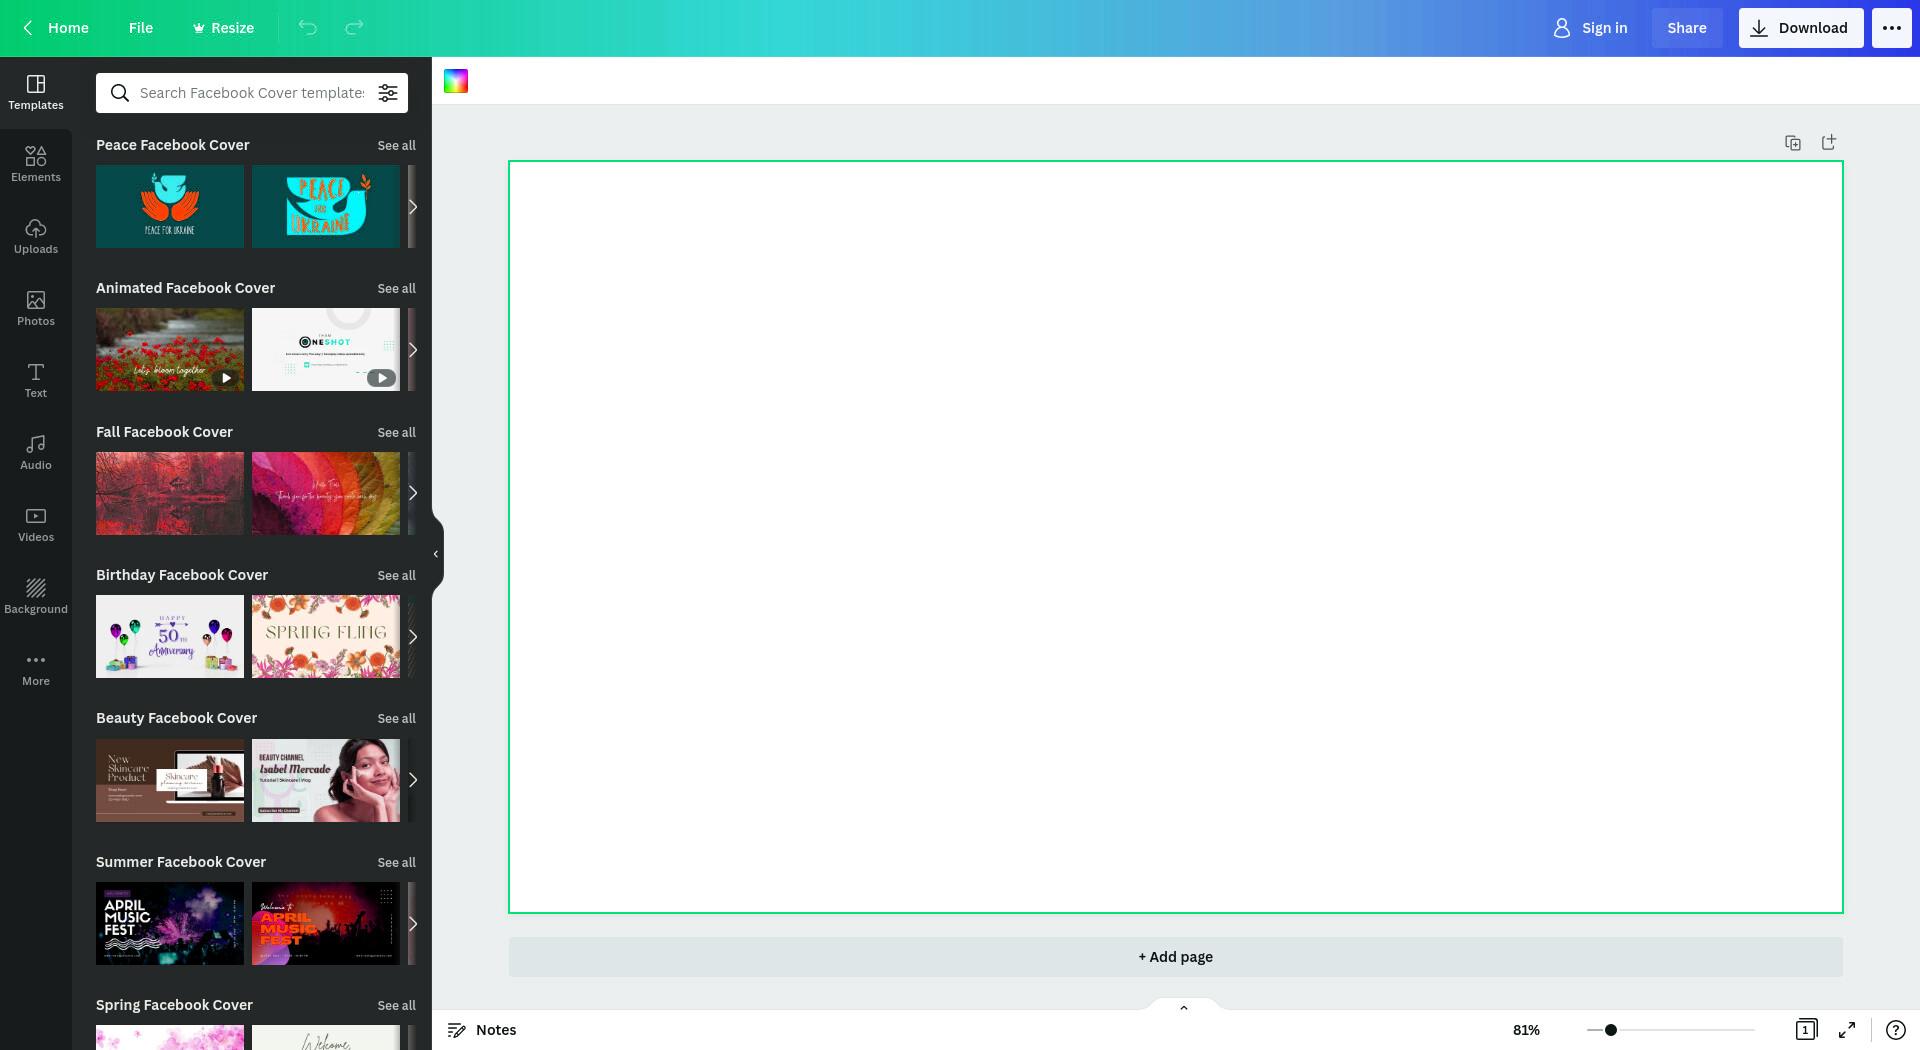Open the Notes panel
Image resolution: width=1920 pixels, height=1050 pixels.
coord(482,1030)
